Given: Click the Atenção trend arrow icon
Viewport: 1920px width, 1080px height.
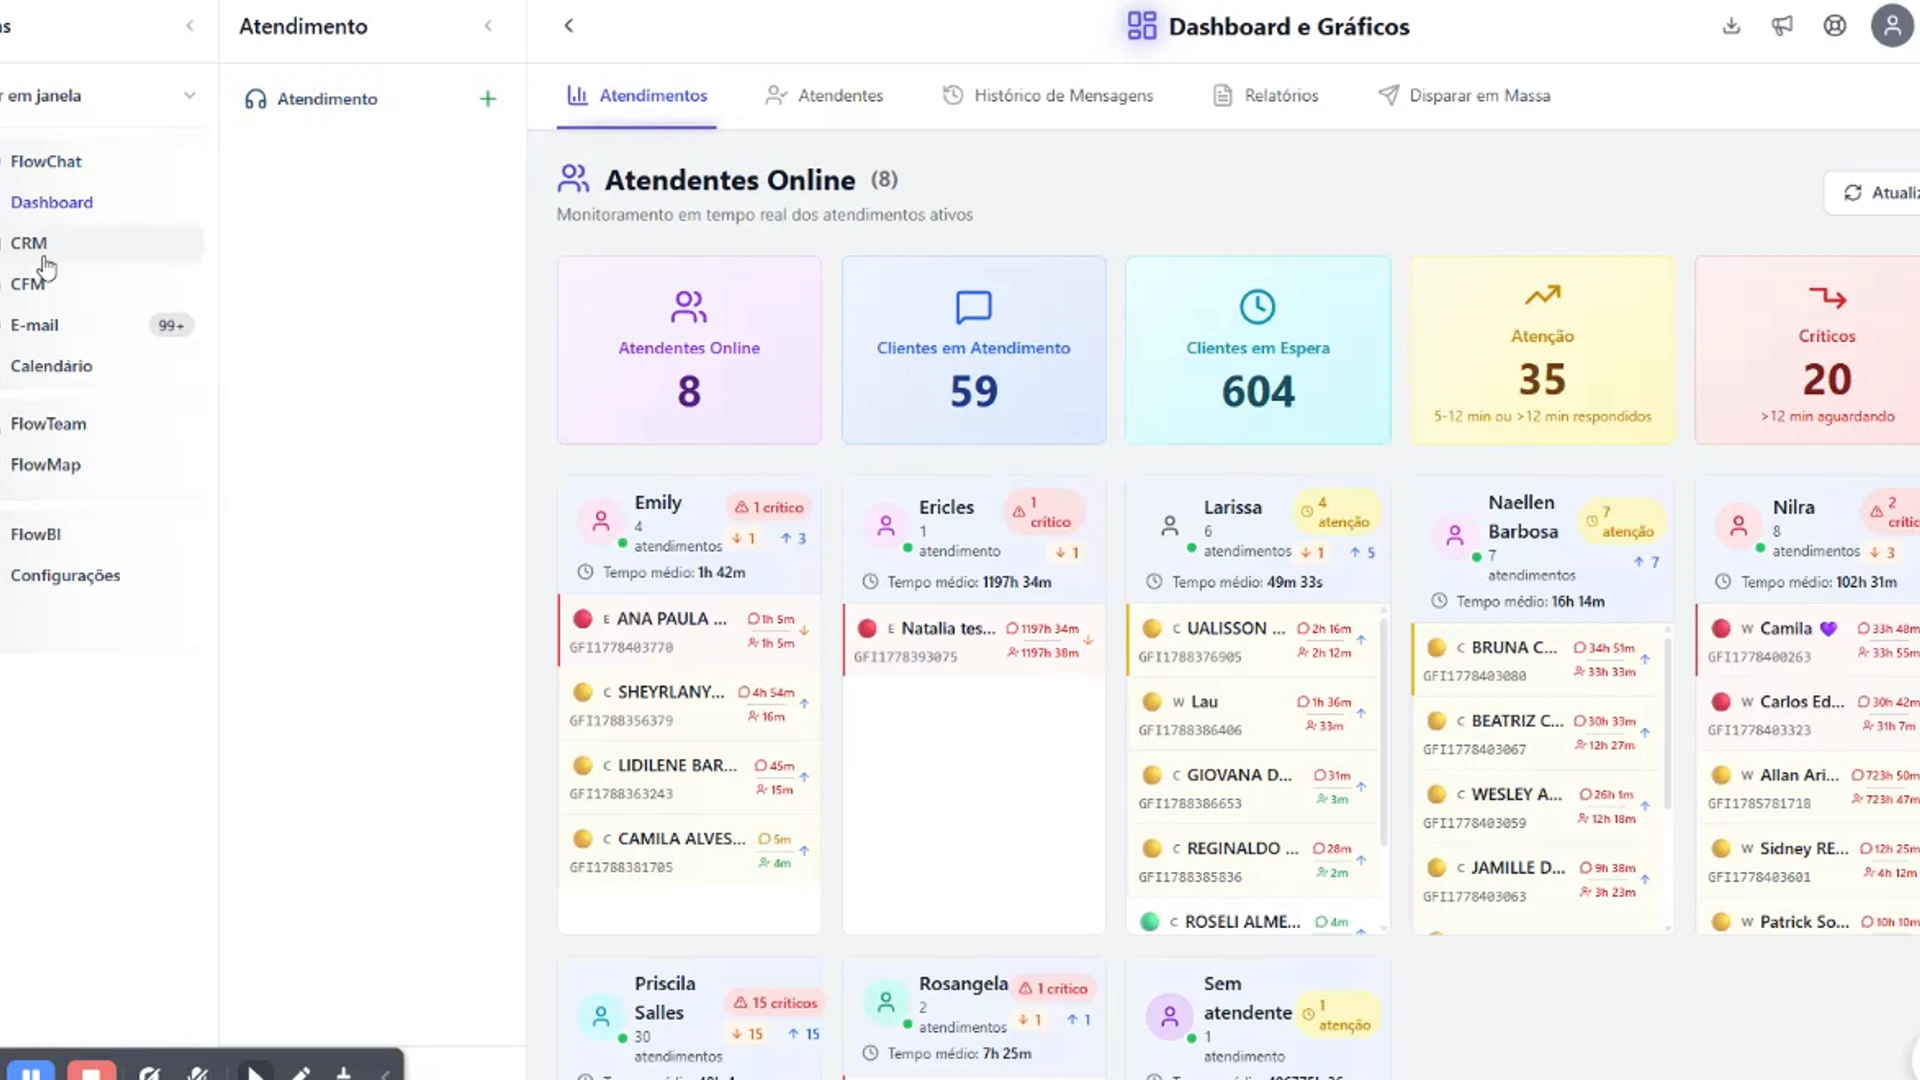Looking at the screenshot, I should pos(1542,295).
